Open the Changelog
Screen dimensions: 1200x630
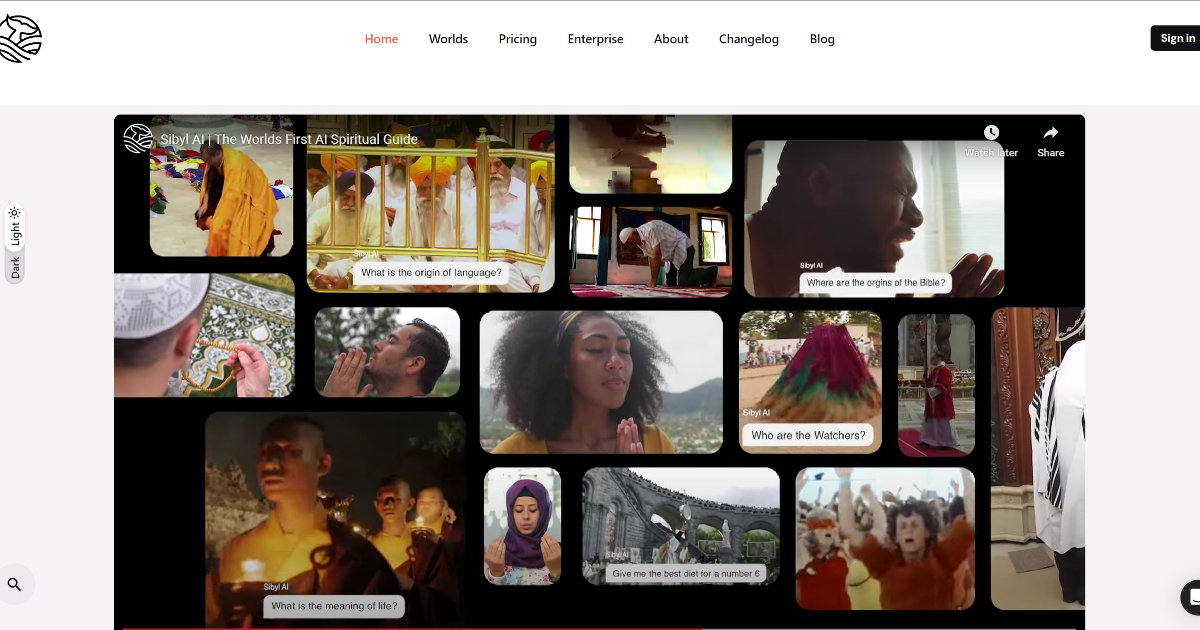(x=749, y=39)
